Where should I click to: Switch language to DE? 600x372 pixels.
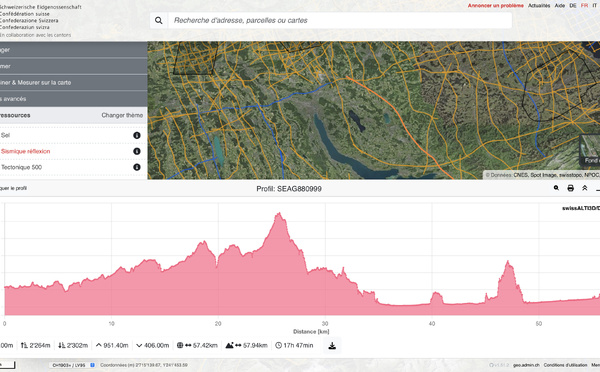pos(573,6)
